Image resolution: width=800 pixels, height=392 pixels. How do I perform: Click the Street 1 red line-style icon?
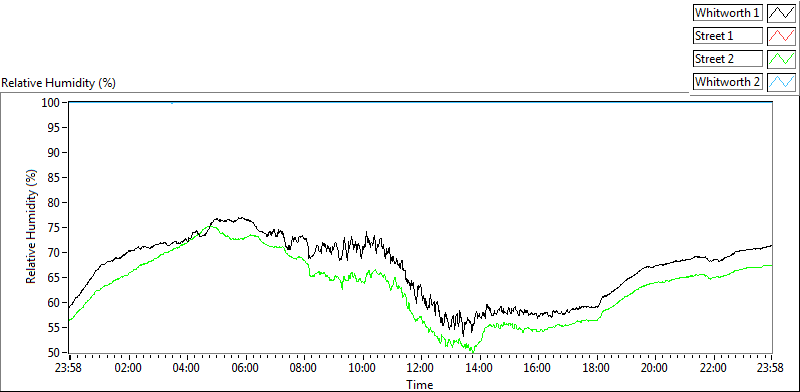click(782, 36)
